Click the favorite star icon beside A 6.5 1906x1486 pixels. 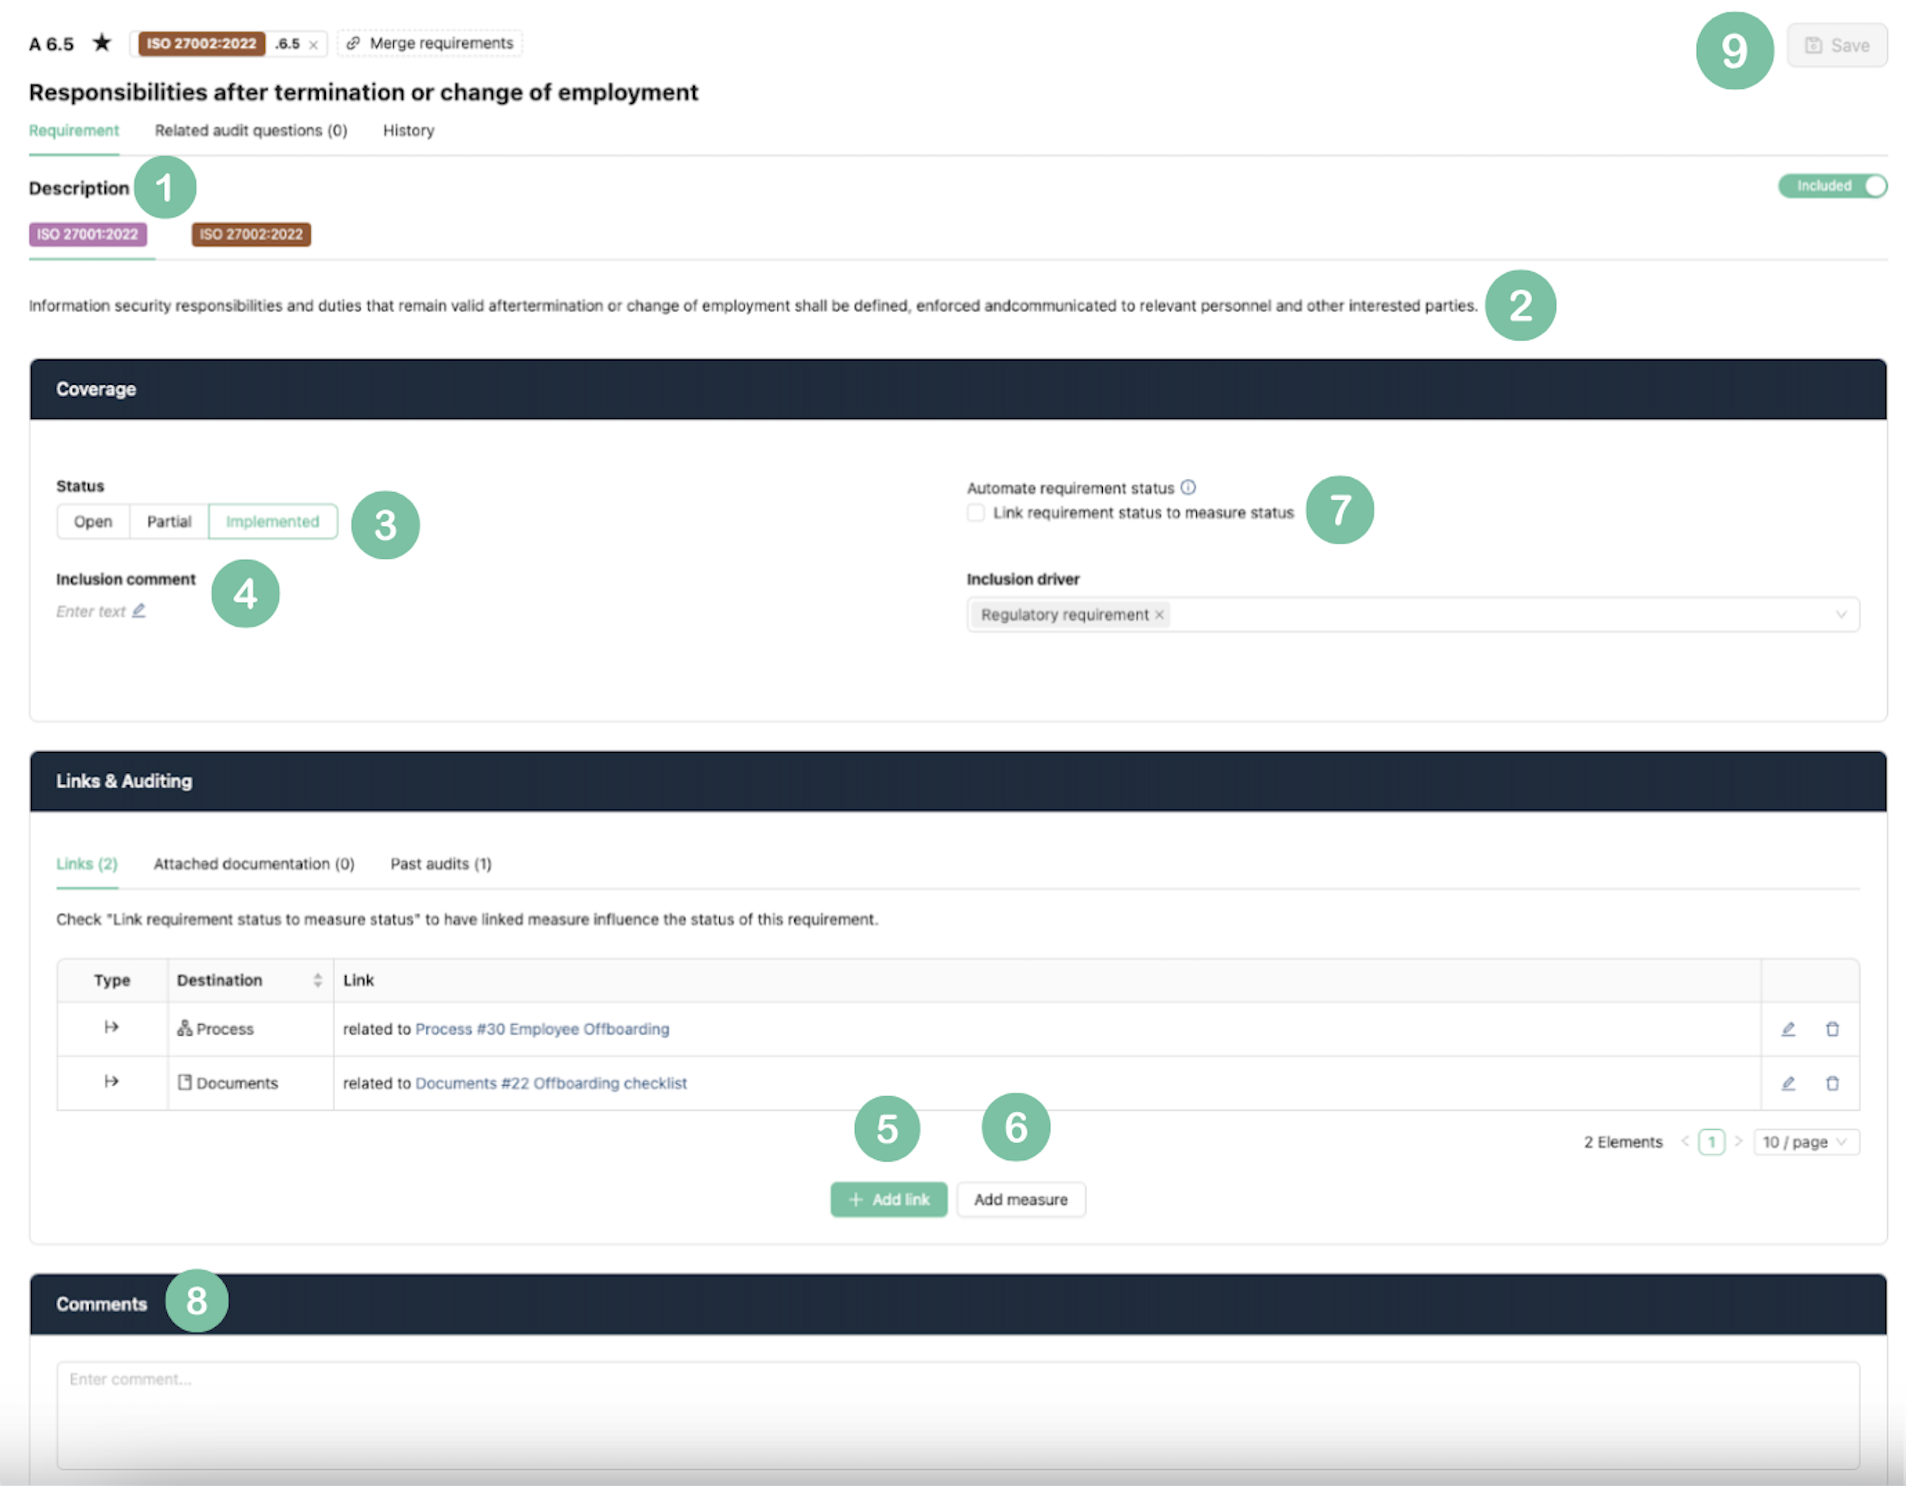[x=102, y=43]
